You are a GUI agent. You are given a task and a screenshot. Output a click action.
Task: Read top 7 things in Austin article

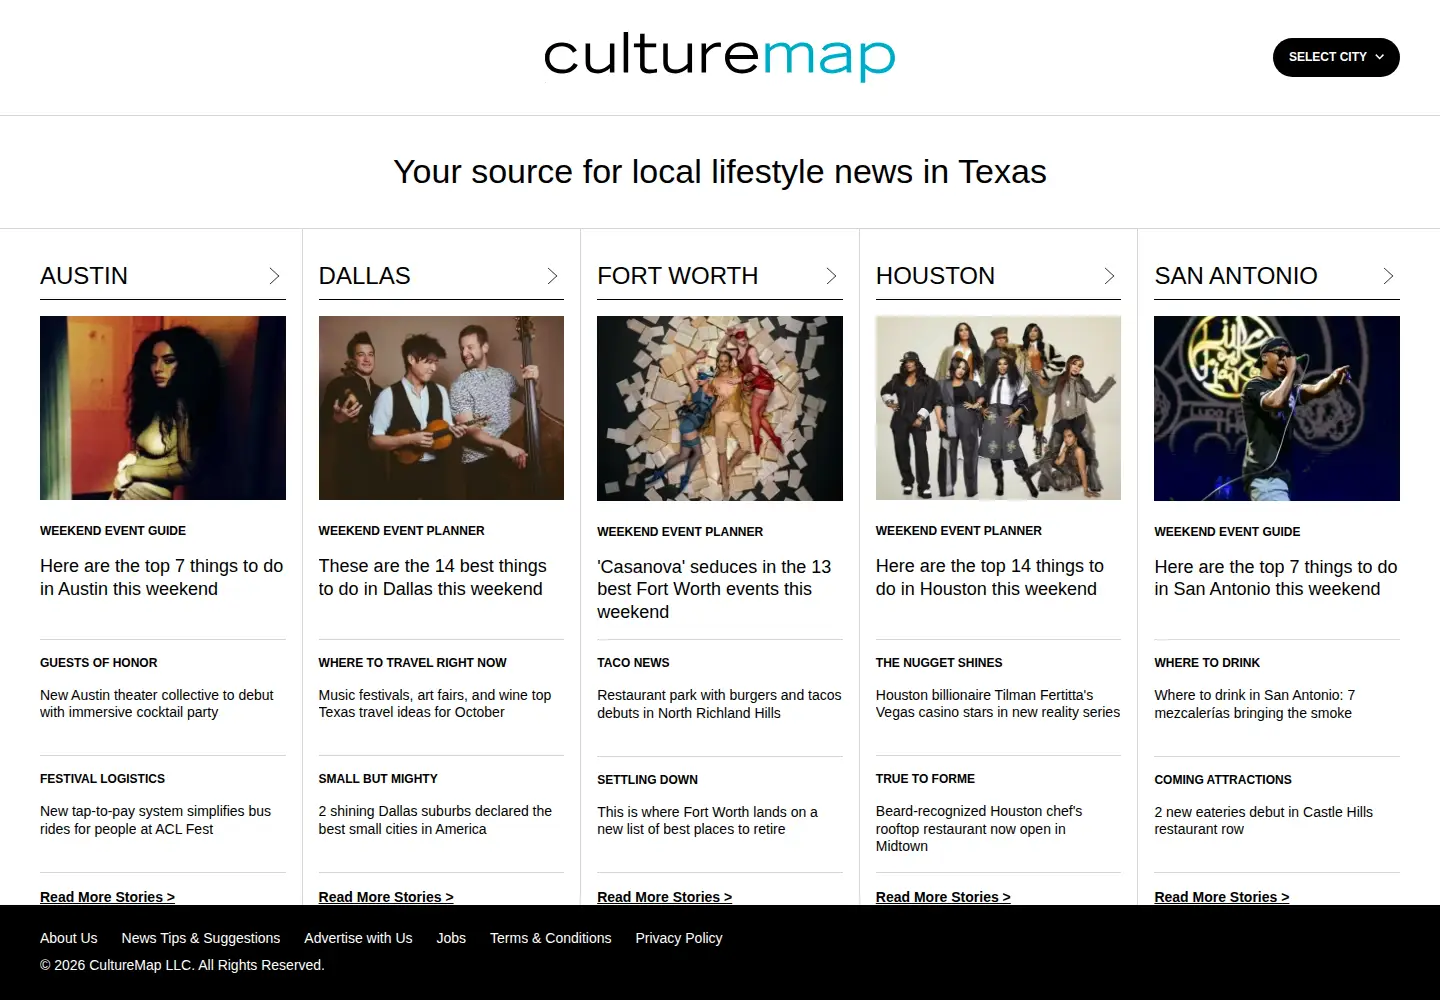(x=162, y=578)
